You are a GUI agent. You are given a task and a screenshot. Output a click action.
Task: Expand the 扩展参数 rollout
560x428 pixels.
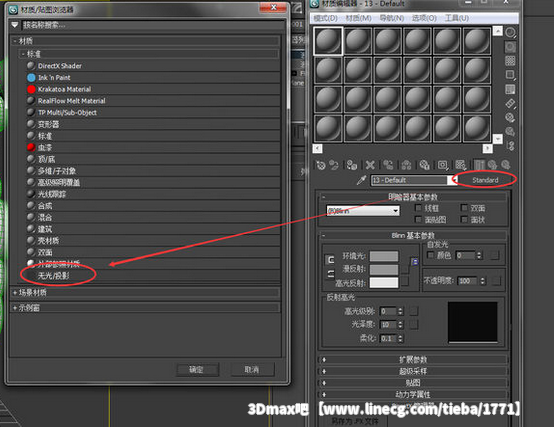[412, 360]
